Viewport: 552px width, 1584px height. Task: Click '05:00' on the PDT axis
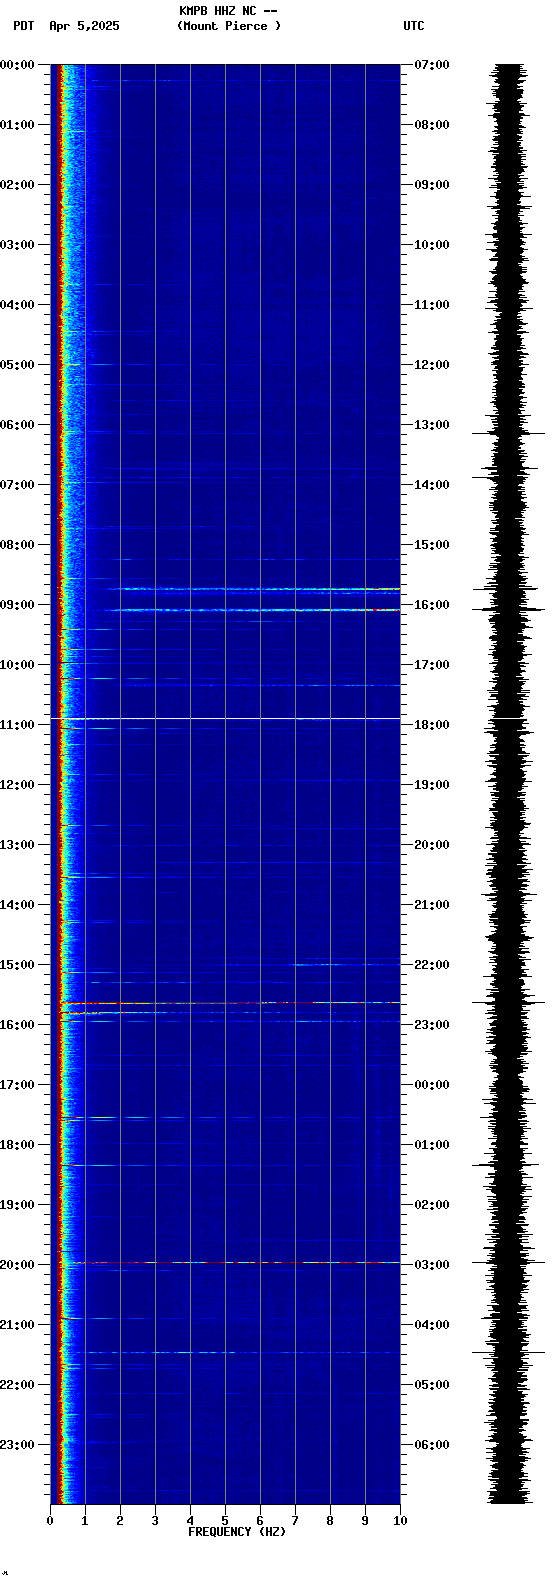(x=17, y=365)
